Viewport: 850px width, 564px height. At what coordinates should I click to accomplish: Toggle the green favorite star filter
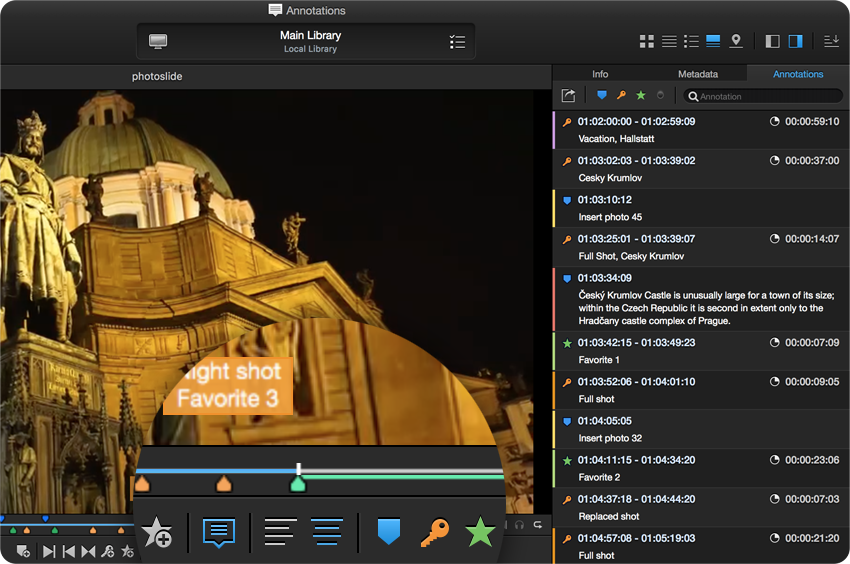[x=641, y=95]
